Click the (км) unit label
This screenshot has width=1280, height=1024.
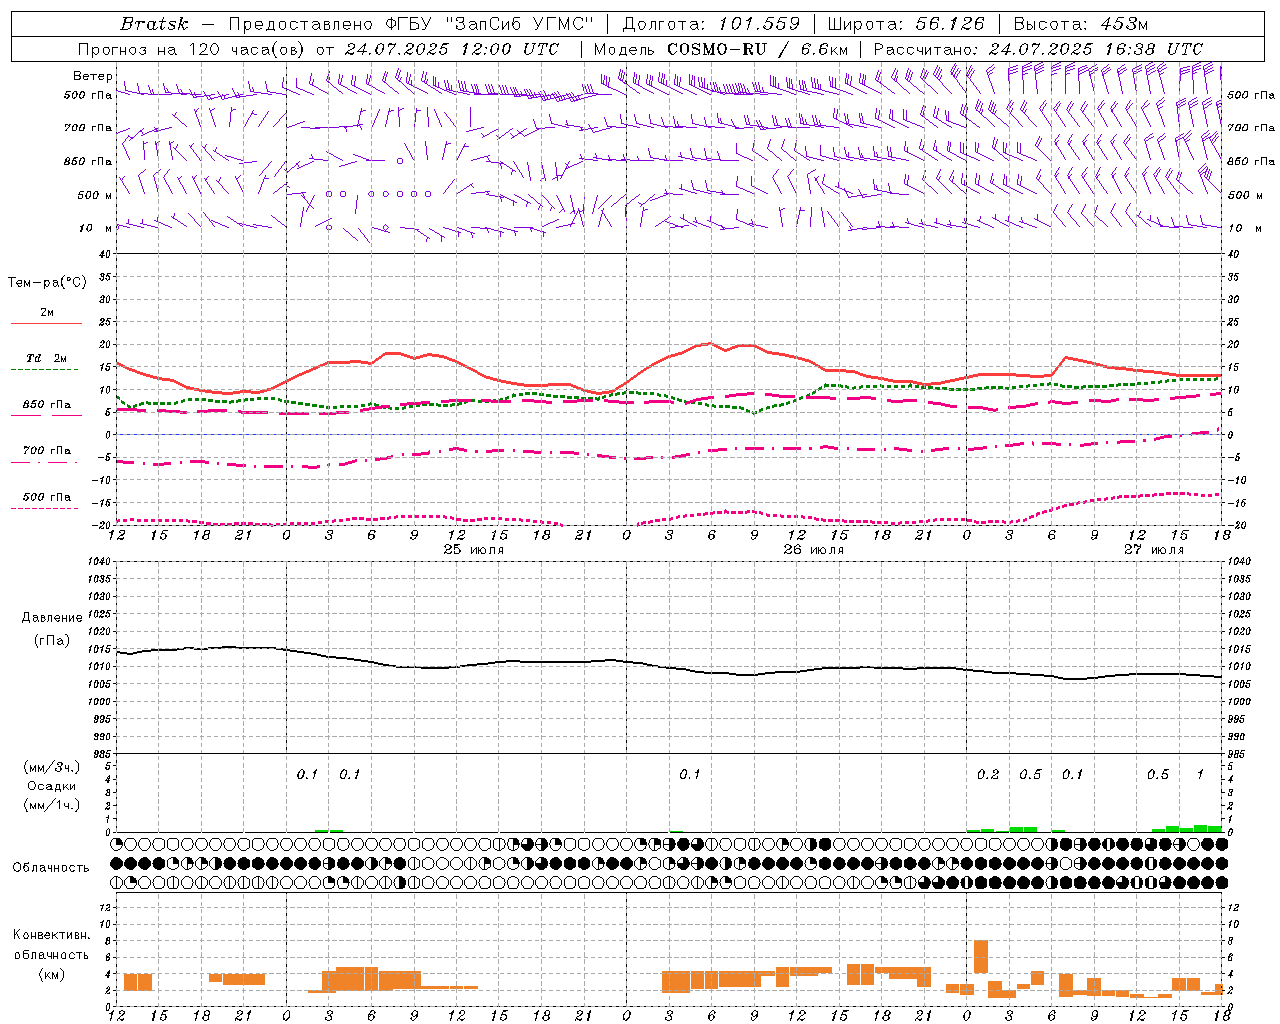click(51, 974)
